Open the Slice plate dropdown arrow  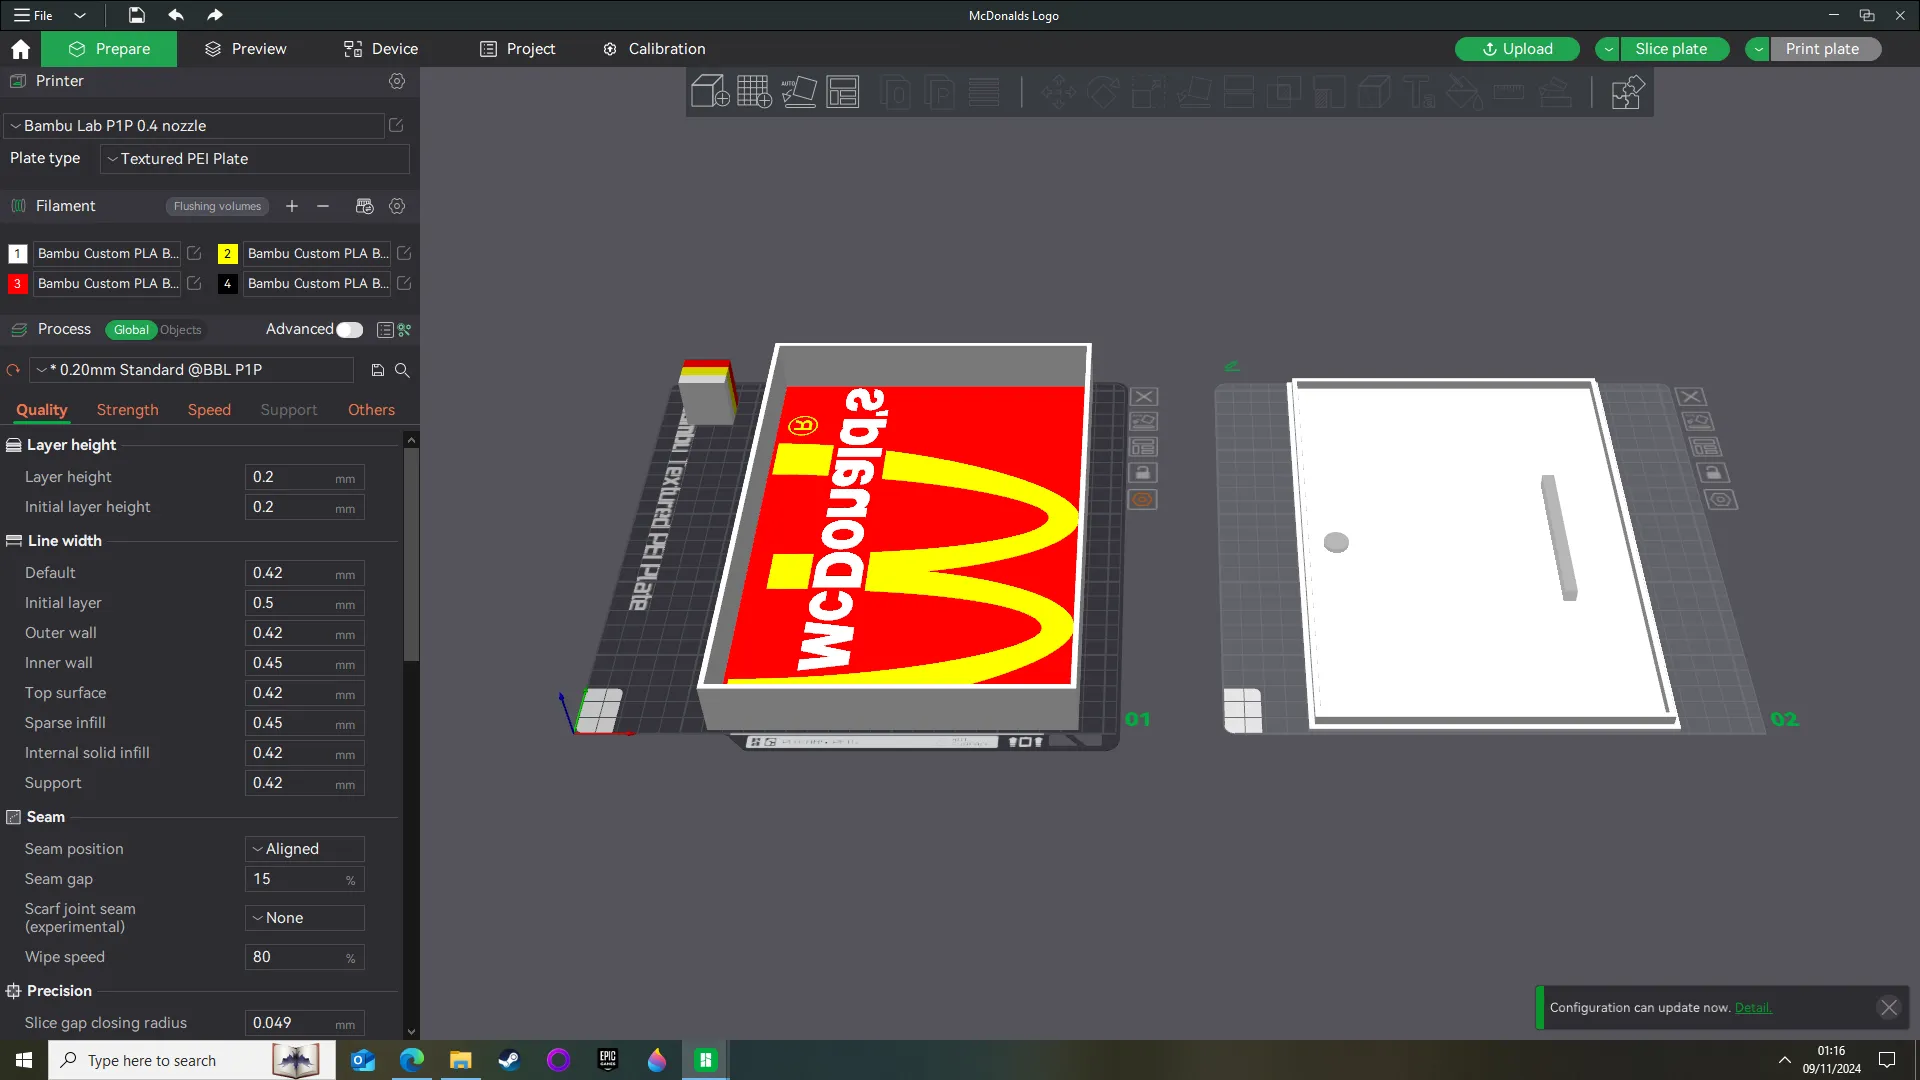[1608, 49]
